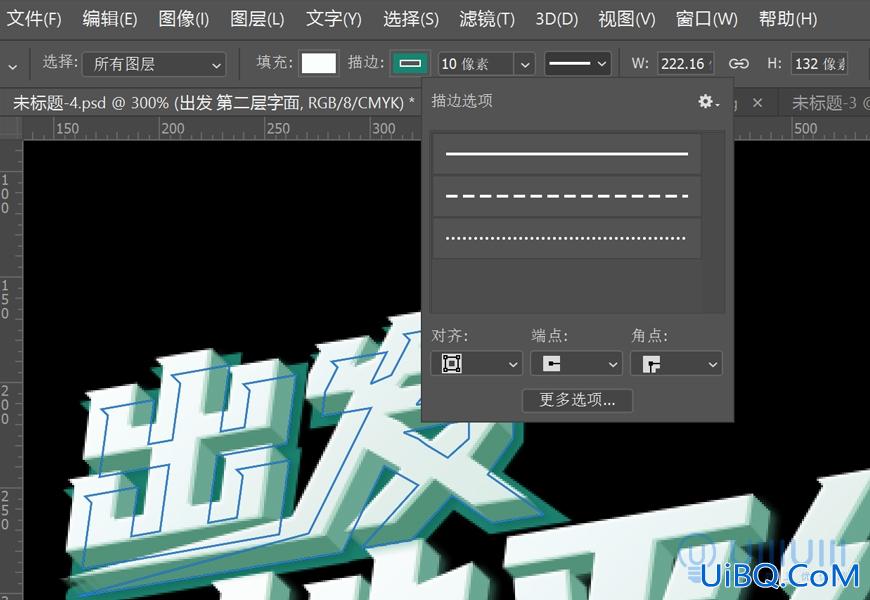This screenshot has height=600, width=870.
Task: Edit the H height value field
Action: 820,63
